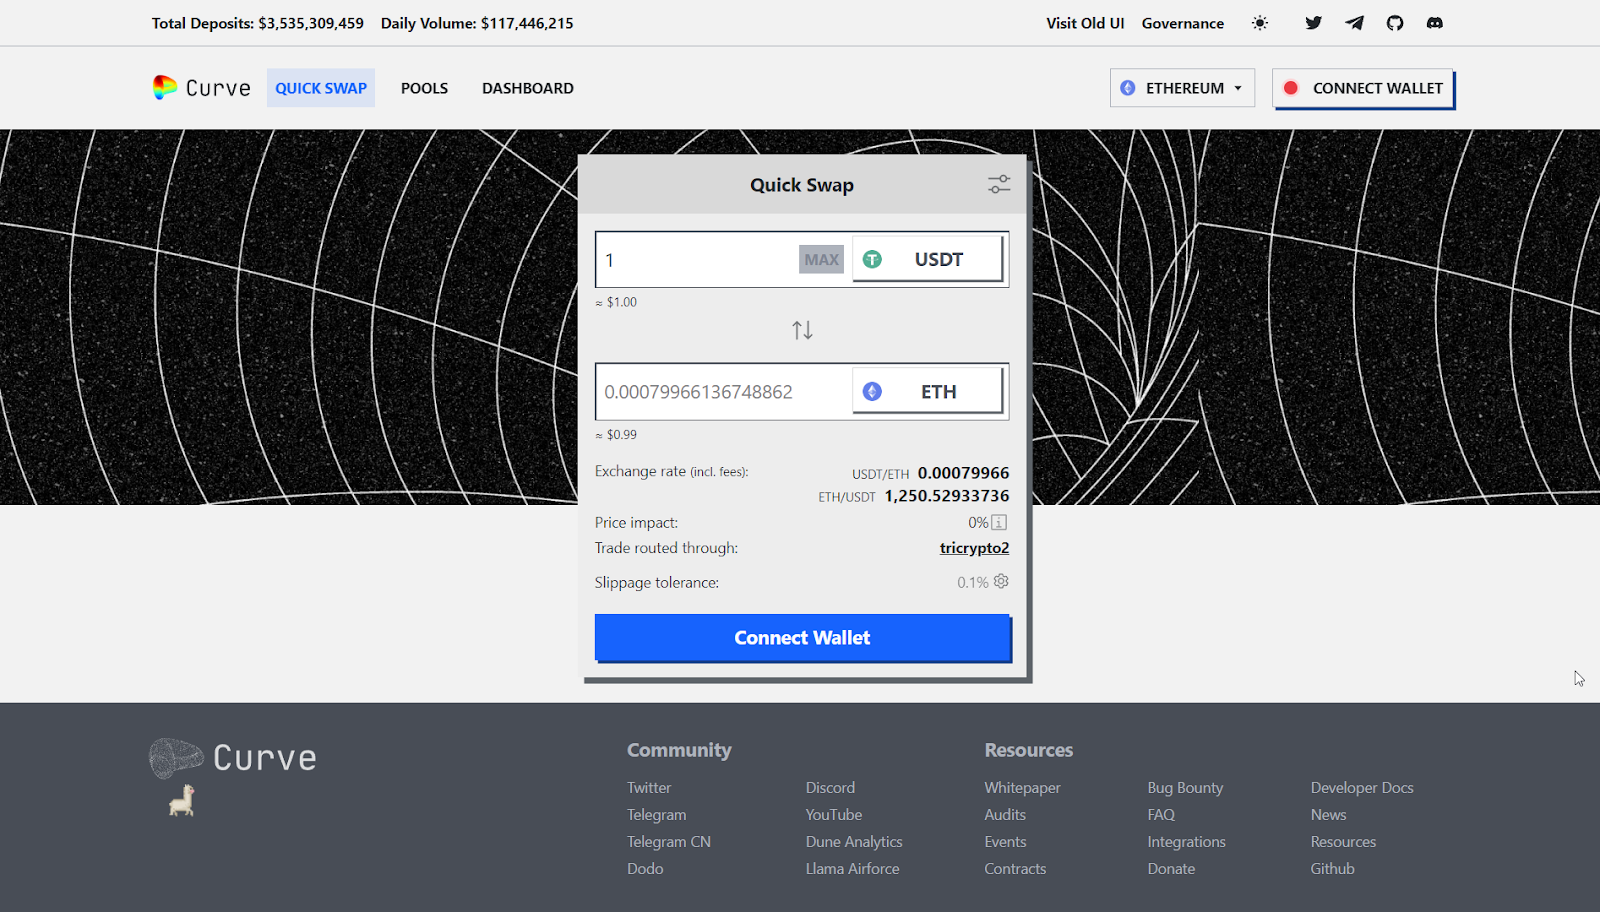Open the Governance link
Image resolution: width=1600 pixels, height=912 pixels.
coord(1183,23)
